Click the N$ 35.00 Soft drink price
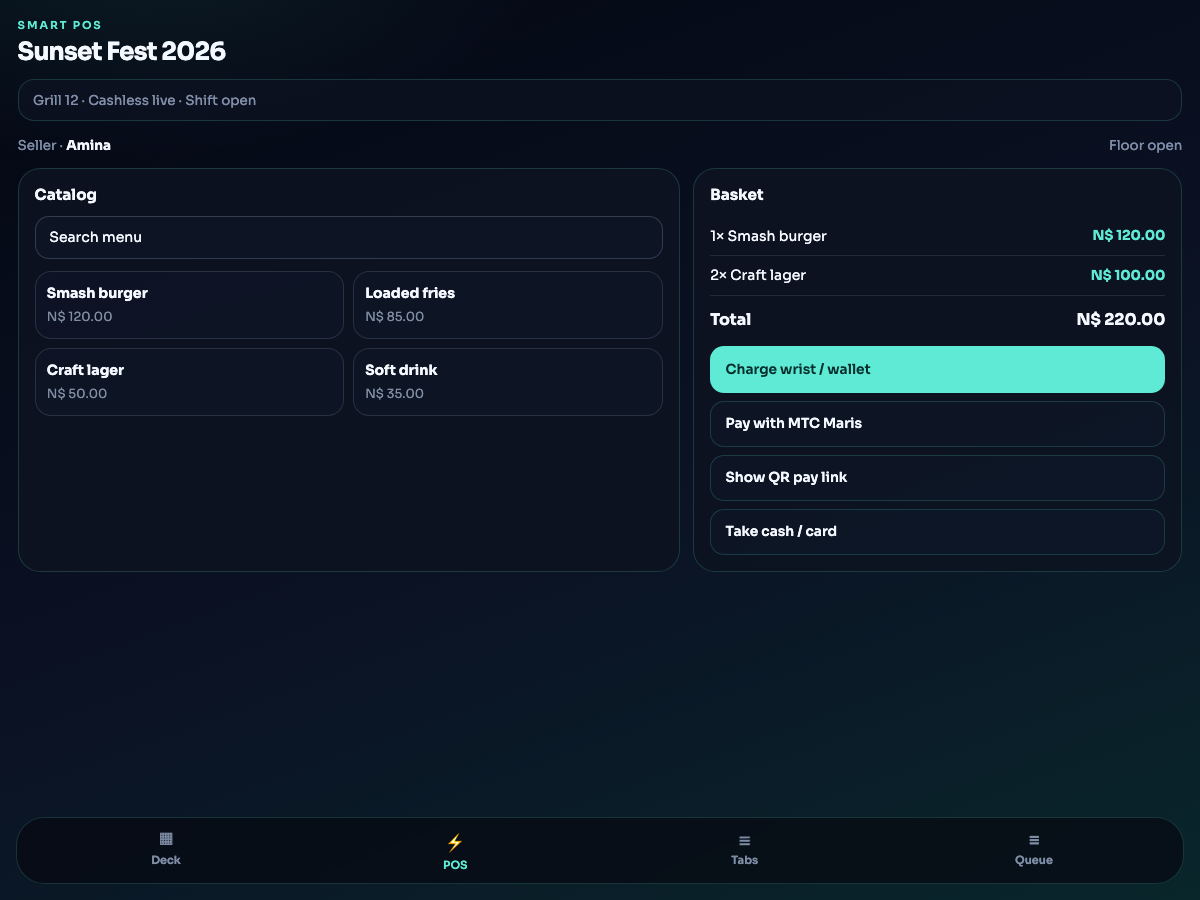Image resolution: width=1200 pixels, height=900 pixels. (395, 394)
